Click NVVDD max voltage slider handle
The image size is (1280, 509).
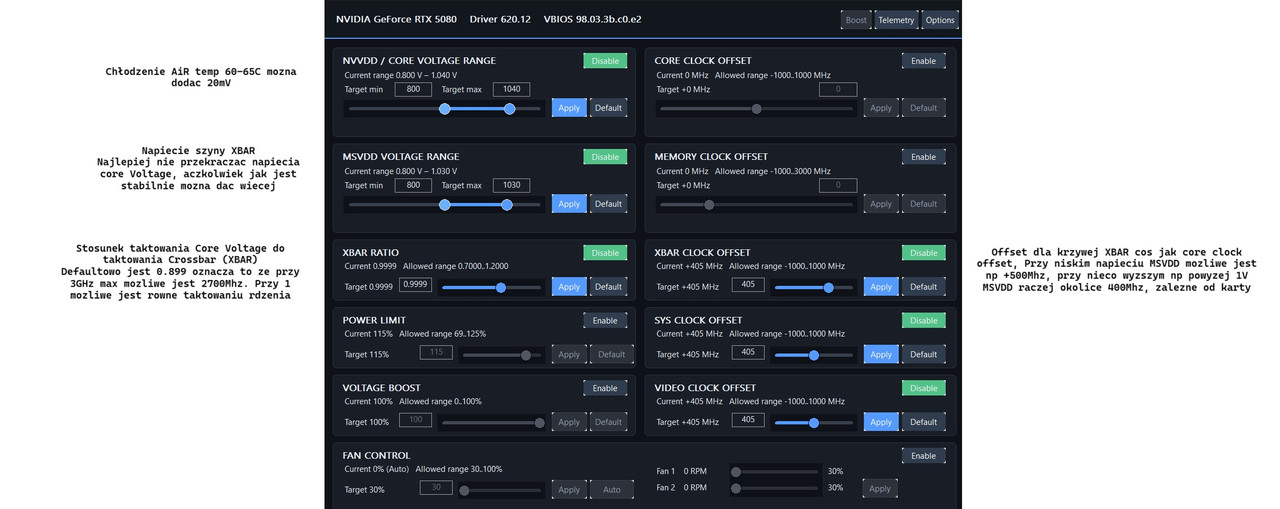(x=510, y=108)
